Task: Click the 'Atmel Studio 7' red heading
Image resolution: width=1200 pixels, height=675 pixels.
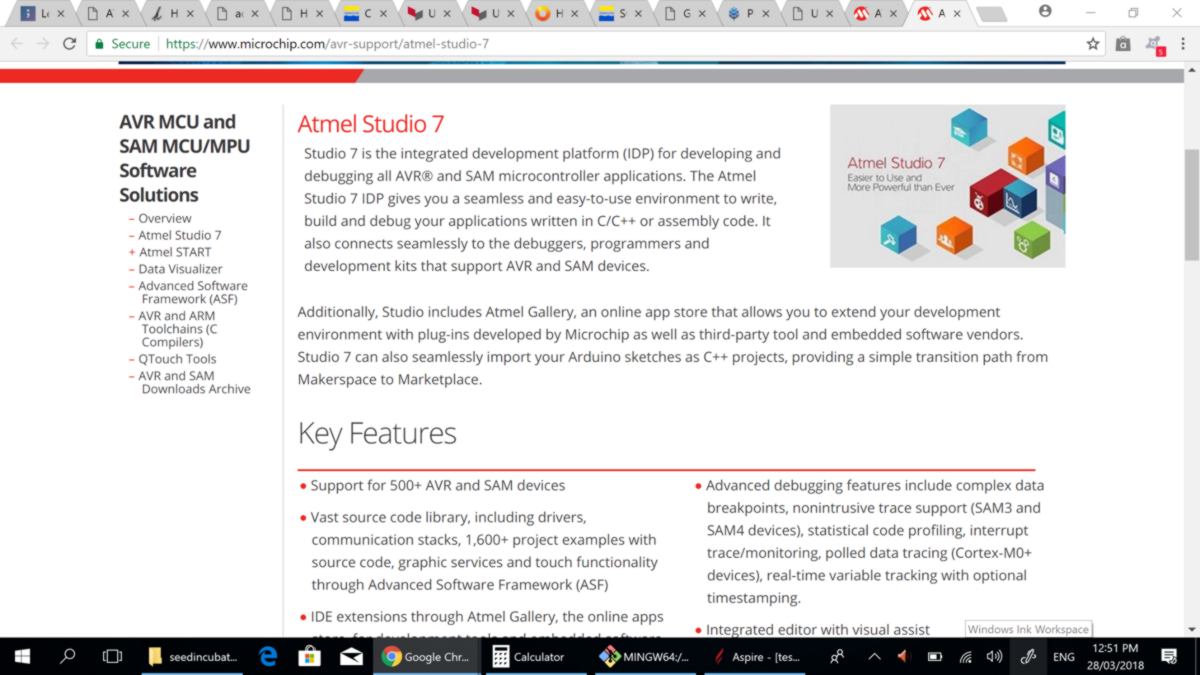Action: point(371,124)
